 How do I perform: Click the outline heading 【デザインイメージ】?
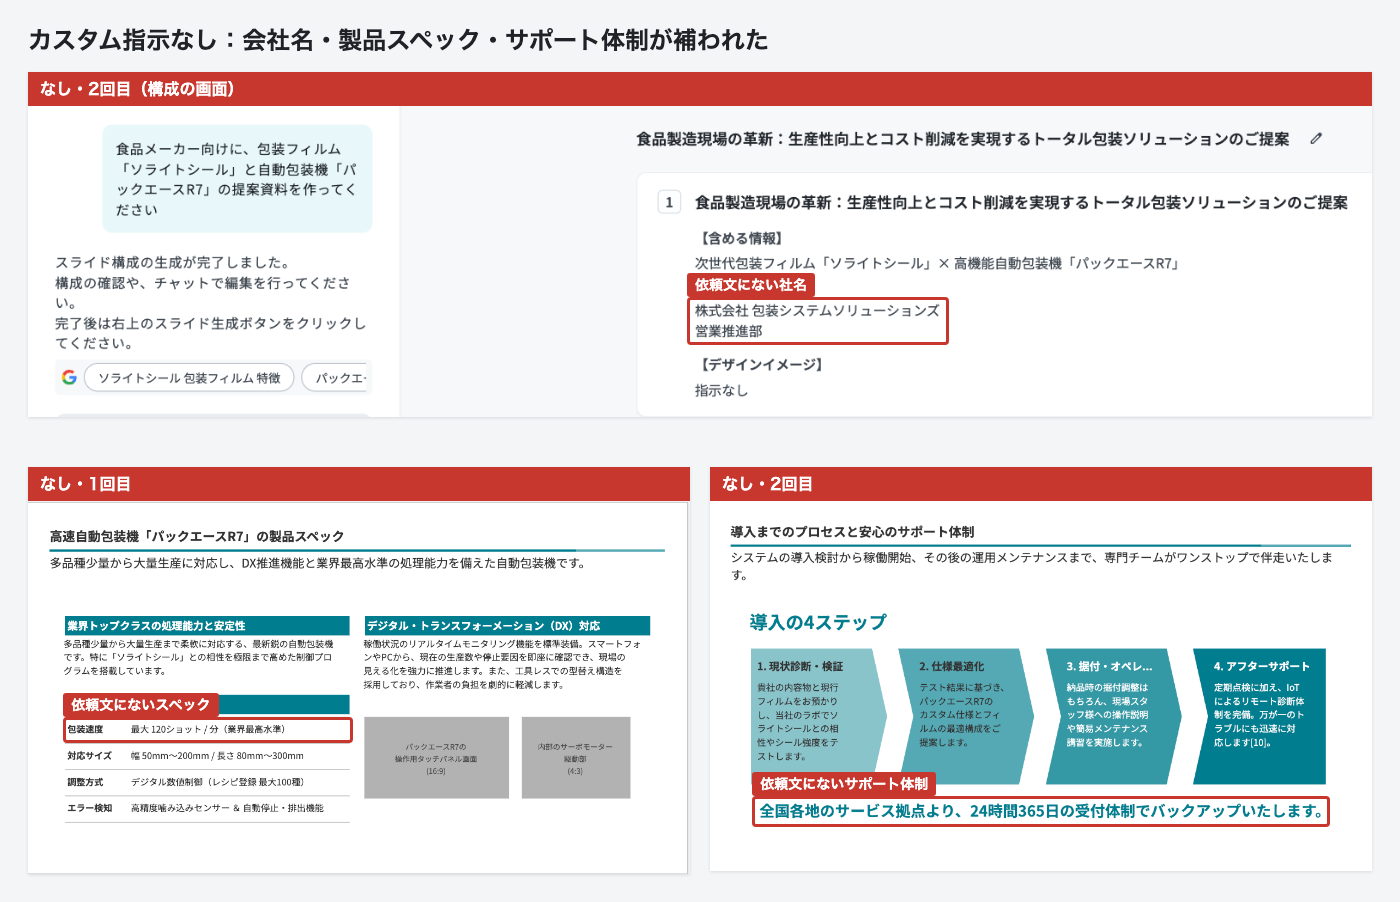pyautogui.click(x=761, y=365)
